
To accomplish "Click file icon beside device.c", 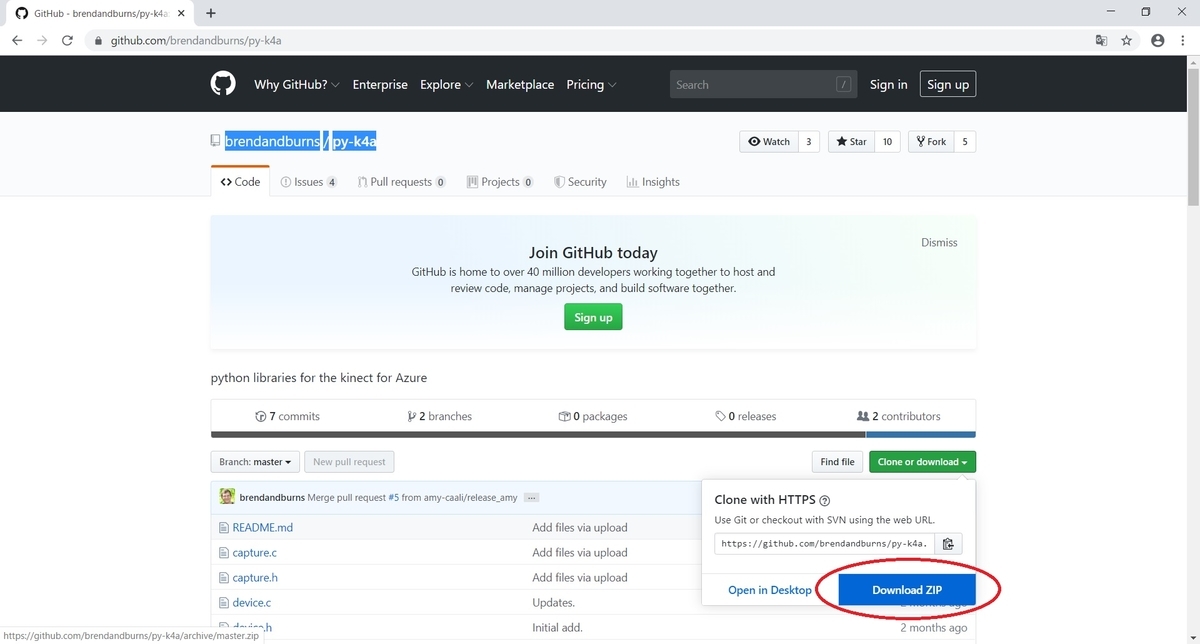I will (x=224, y=602).
